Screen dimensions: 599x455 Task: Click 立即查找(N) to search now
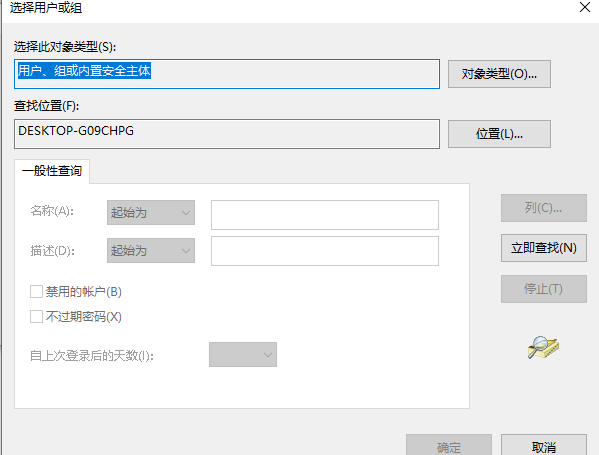tap(544, 248)
